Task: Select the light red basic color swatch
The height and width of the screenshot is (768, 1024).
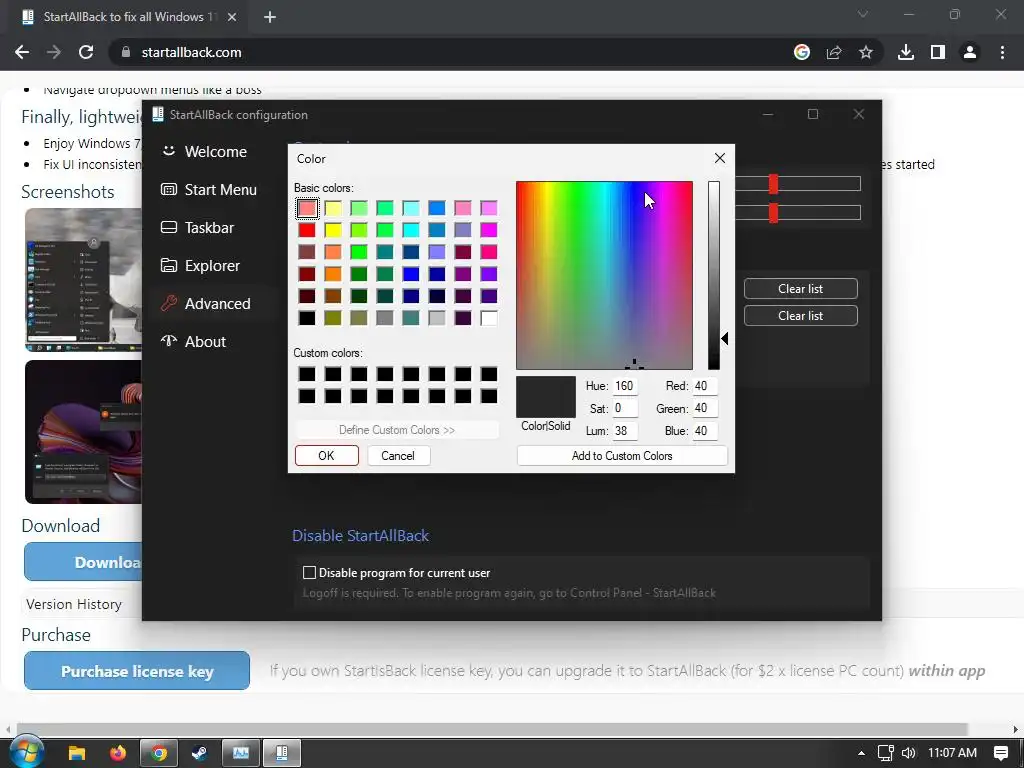Action: pos(307,208)
